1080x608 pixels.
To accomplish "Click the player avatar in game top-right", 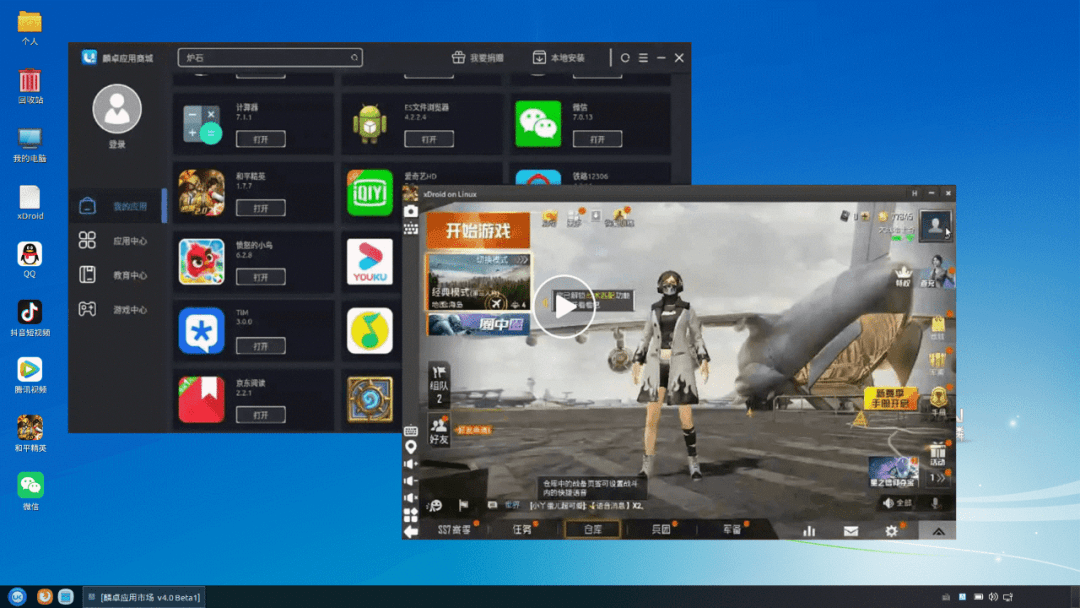I will (x=935, y=226).
